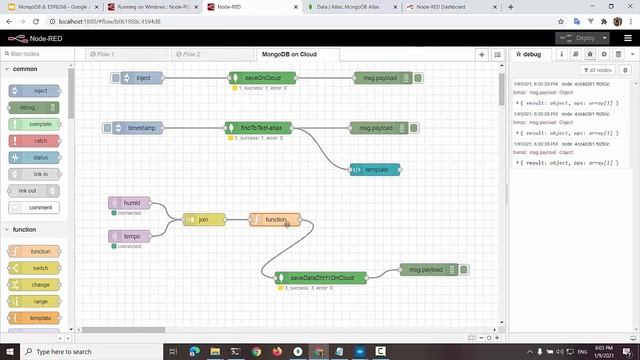
Task: Toggle the canvas navigator map icon
Action: pos(472,338)
